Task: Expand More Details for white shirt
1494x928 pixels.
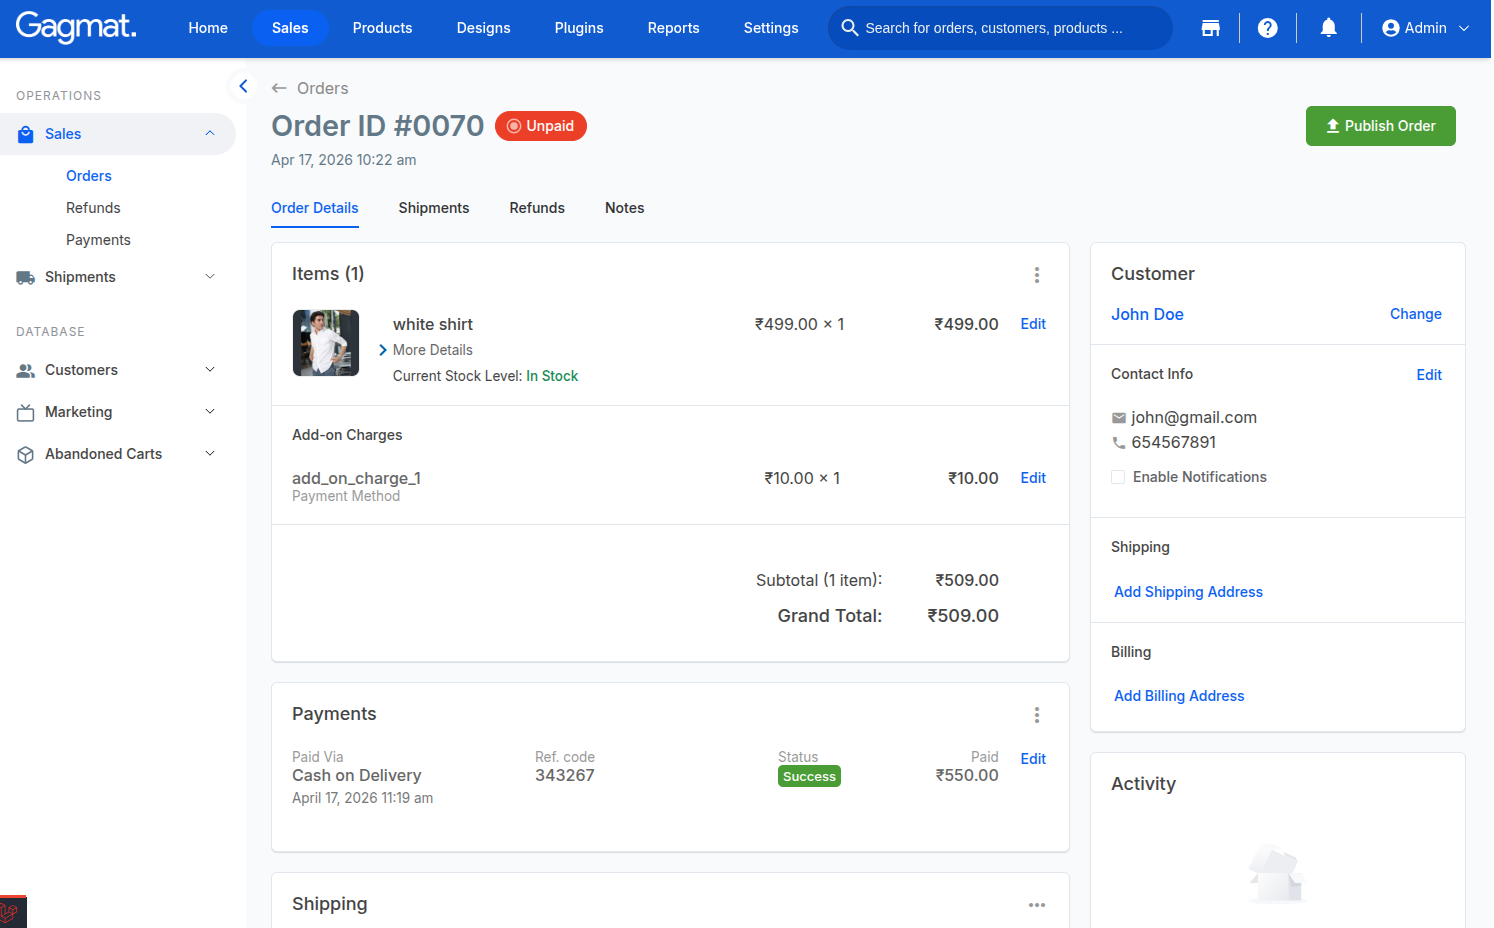Action: pyautogui.click(x=426, y=350)
